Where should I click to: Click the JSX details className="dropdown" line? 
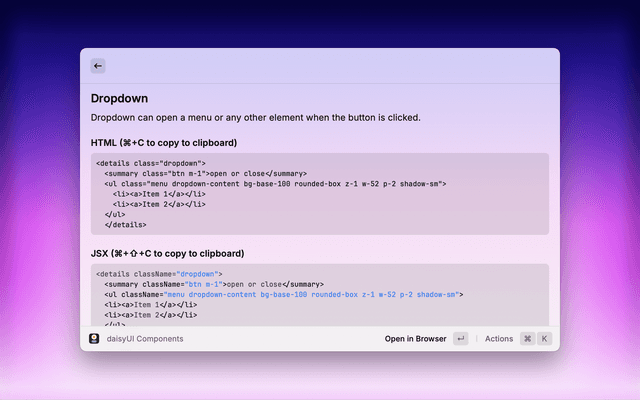[159, 273]
